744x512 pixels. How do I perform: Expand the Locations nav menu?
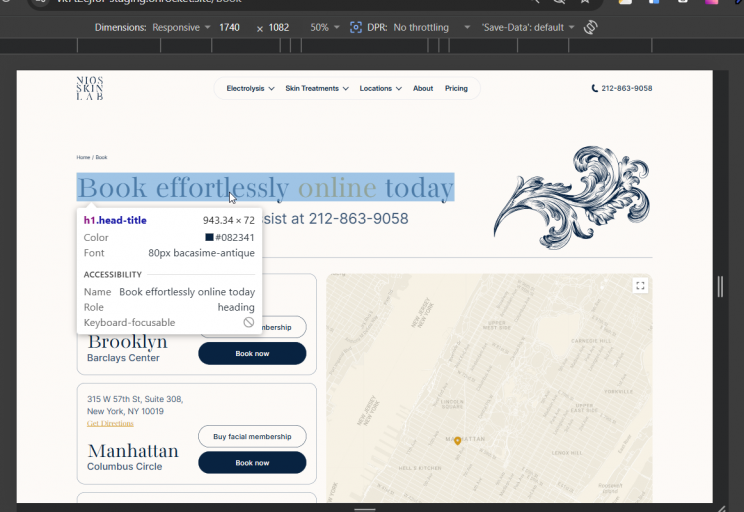coord(381,88)
